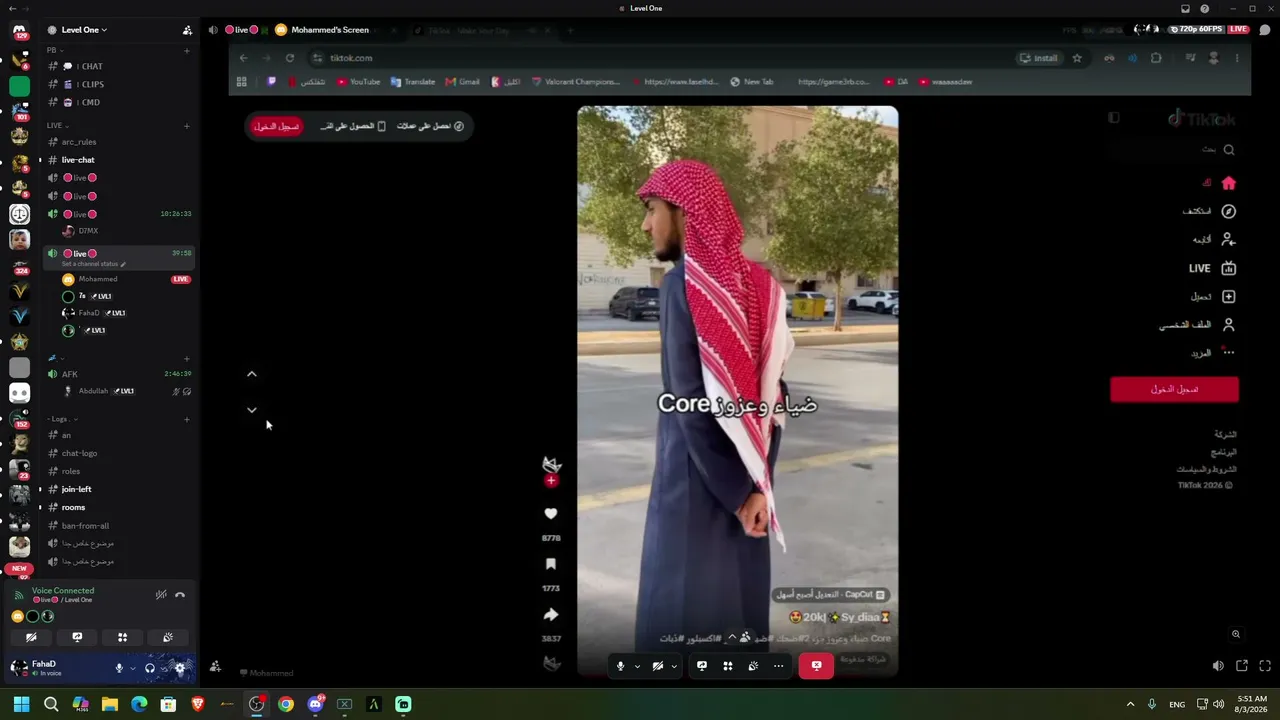Open the Discord inbox icon
The width and height of the screenshot is (1280, 720).
pyautogui.click(x=1185, y=9)
